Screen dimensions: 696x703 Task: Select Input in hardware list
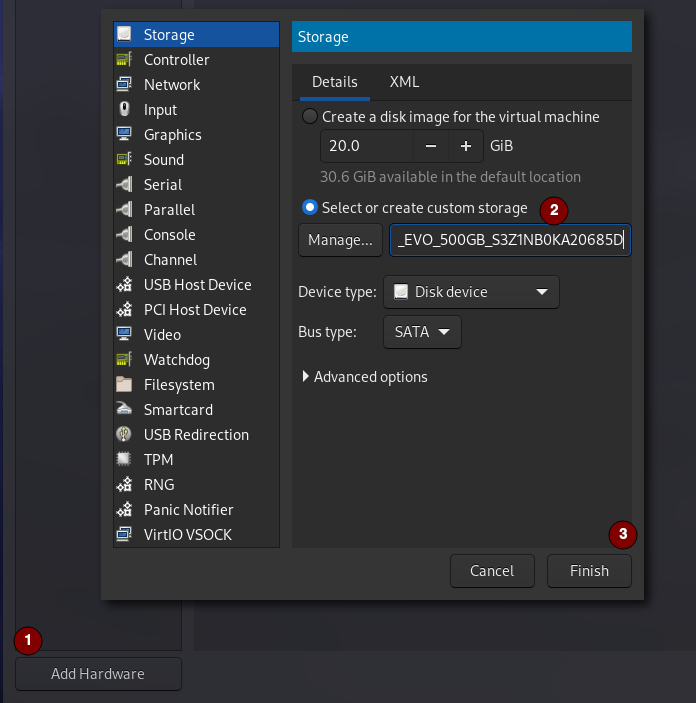[x=196, y=110]
